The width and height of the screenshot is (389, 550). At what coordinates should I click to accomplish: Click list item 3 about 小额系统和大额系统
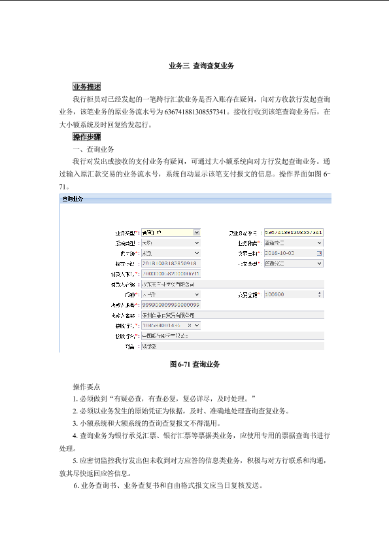147,423
